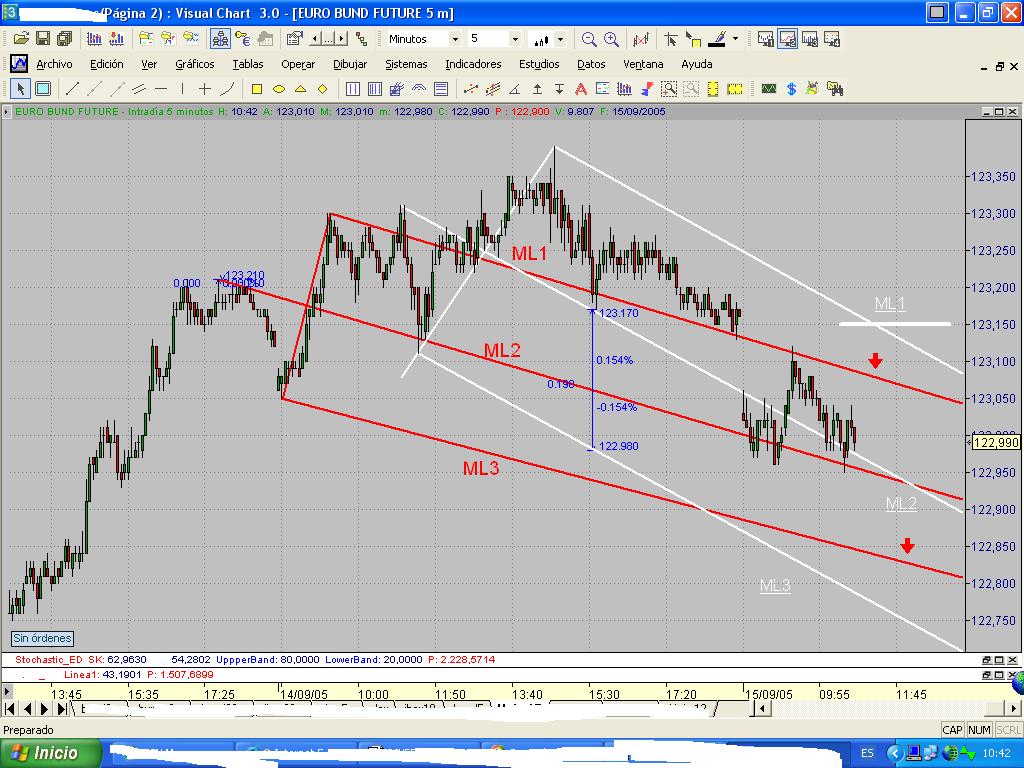Switch to screen layout 2 button
1024x768 pixels.
[788, 39]
